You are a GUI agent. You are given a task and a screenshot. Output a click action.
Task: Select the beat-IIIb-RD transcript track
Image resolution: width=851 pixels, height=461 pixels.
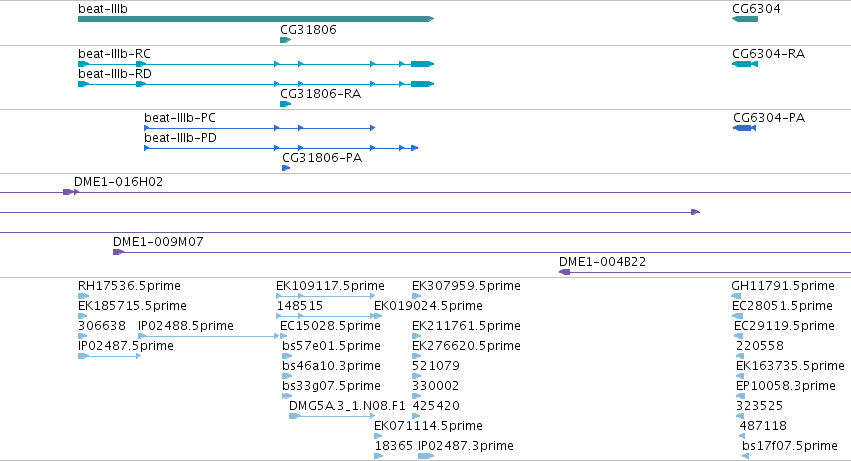coord(256,84)
